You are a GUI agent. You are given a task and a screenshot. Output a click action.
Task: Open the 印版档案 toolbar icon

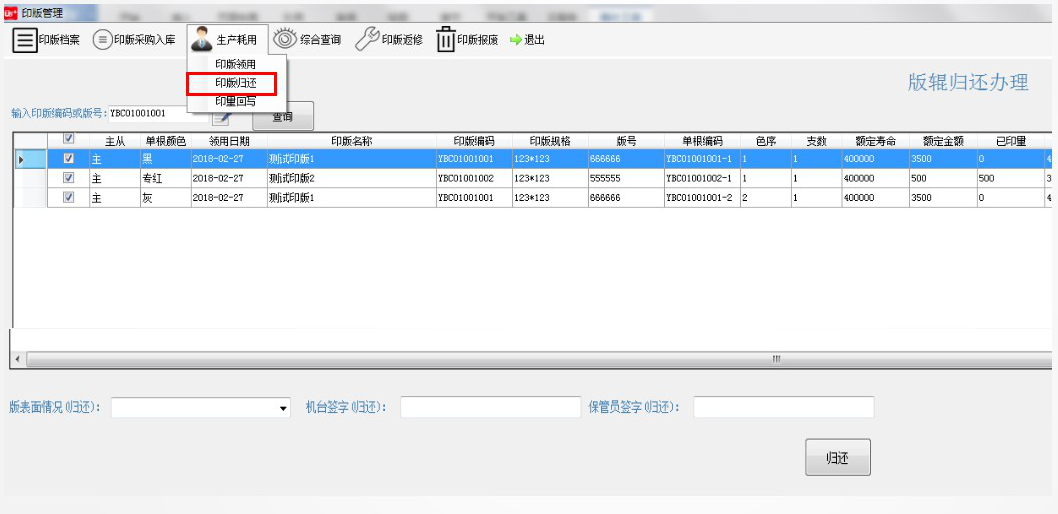click(24, 40)
